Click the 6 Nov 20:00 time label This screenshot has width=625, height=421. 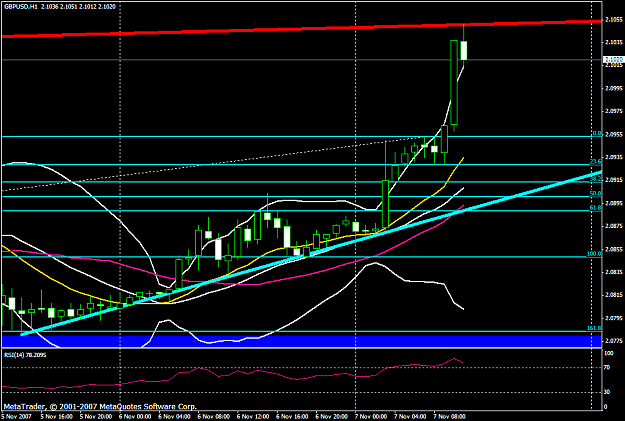(x=332, y=417)
